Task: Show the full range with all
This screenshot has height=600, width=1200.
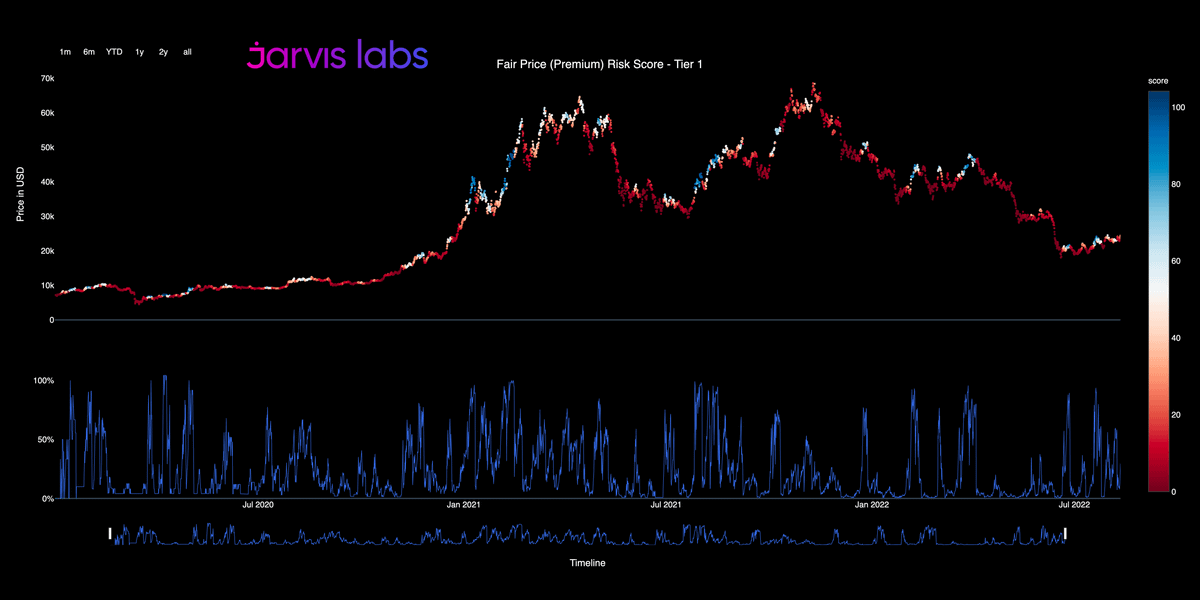Action: (x=187, y=51)
